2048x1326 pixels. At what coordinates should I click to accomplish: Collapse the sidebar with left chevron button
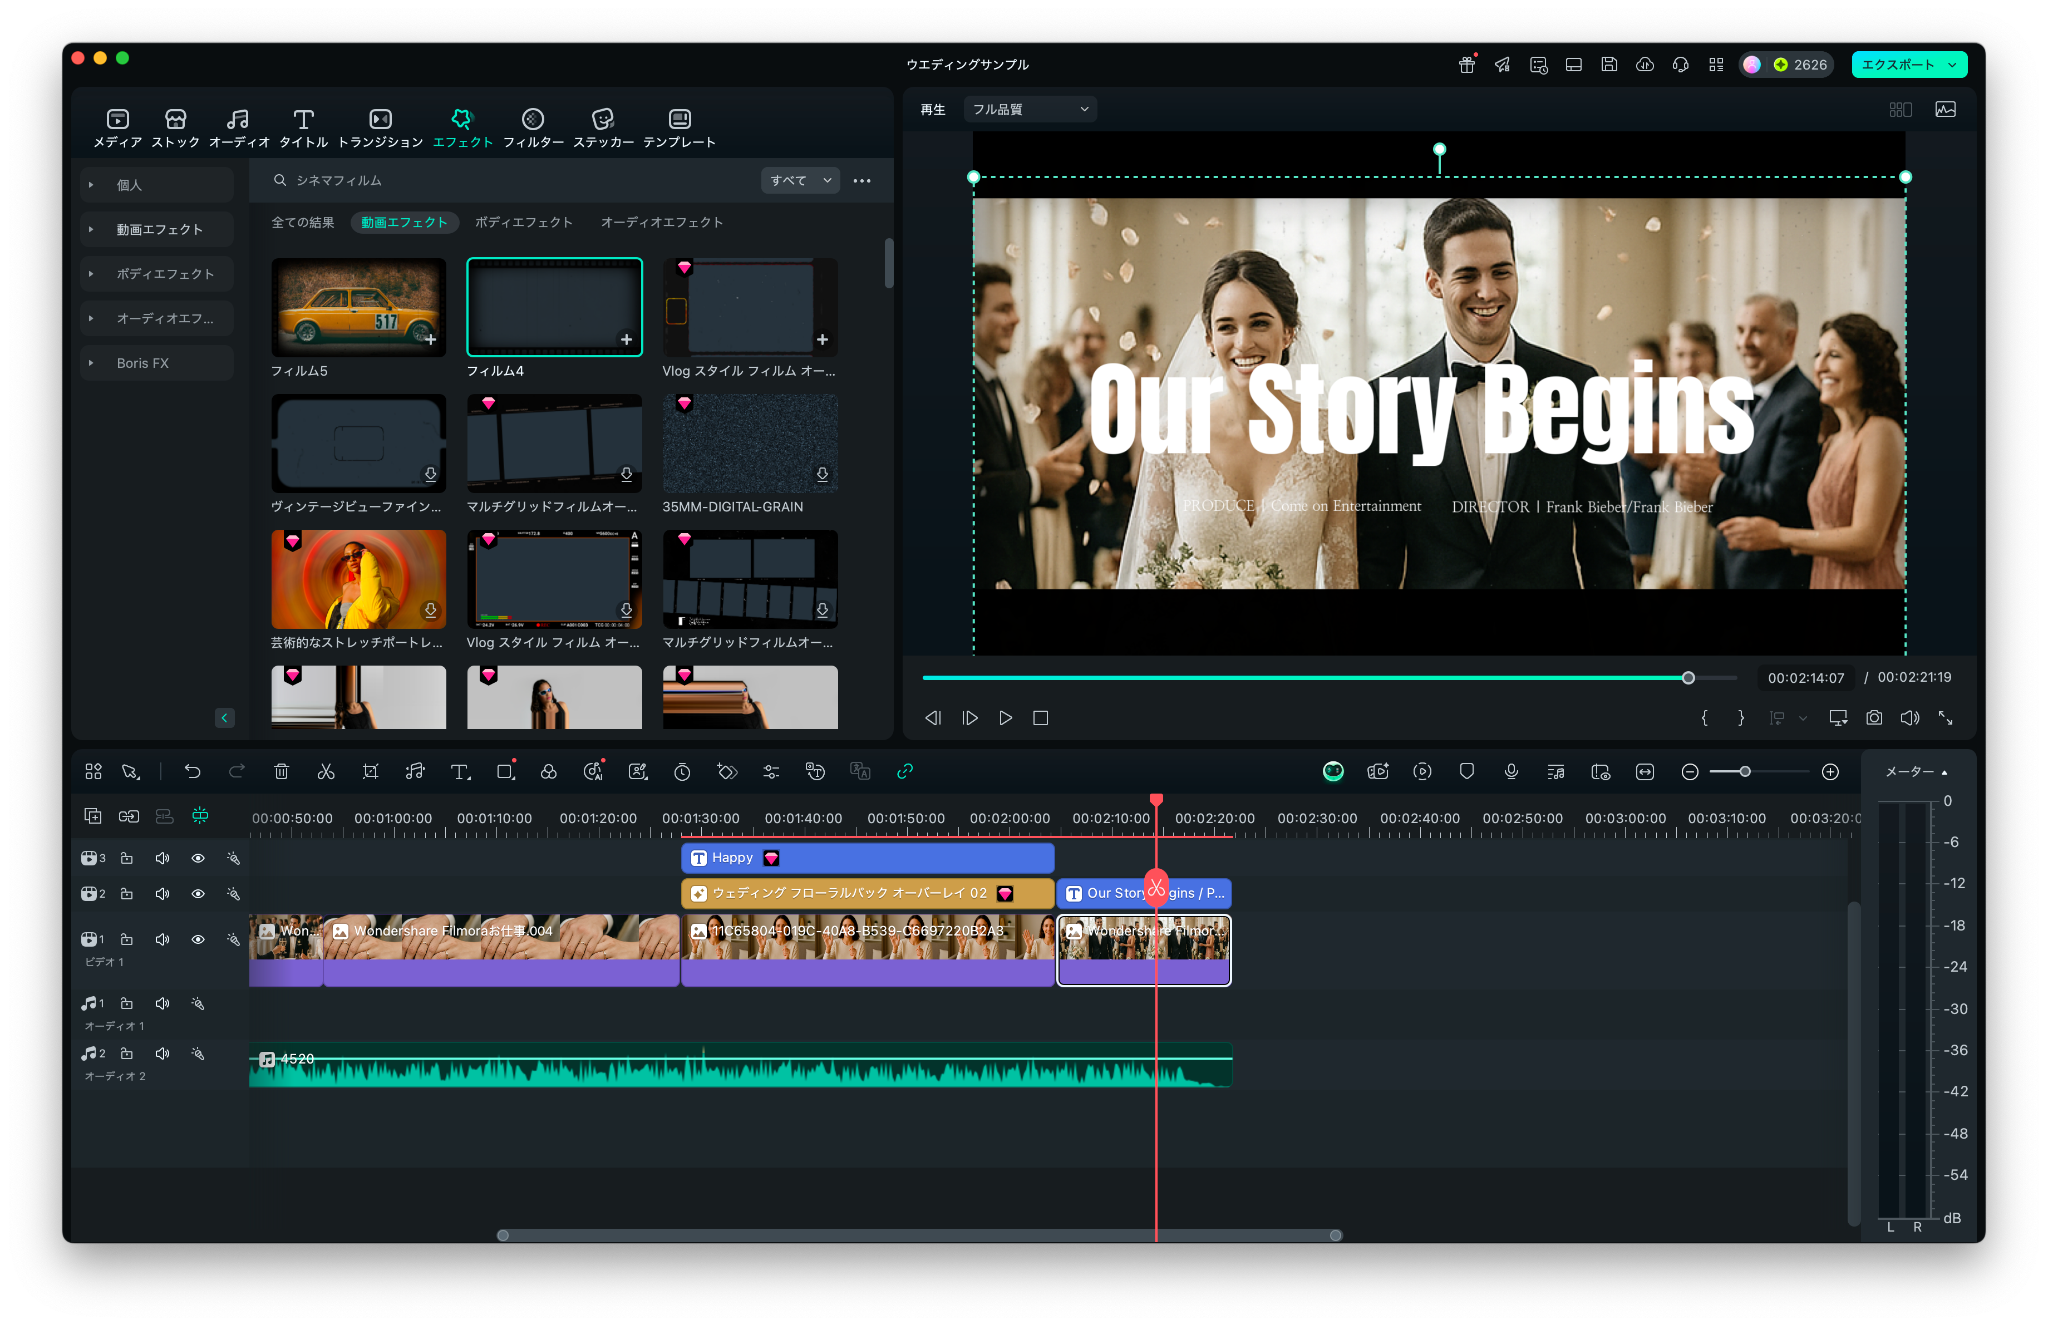[224, 718]
